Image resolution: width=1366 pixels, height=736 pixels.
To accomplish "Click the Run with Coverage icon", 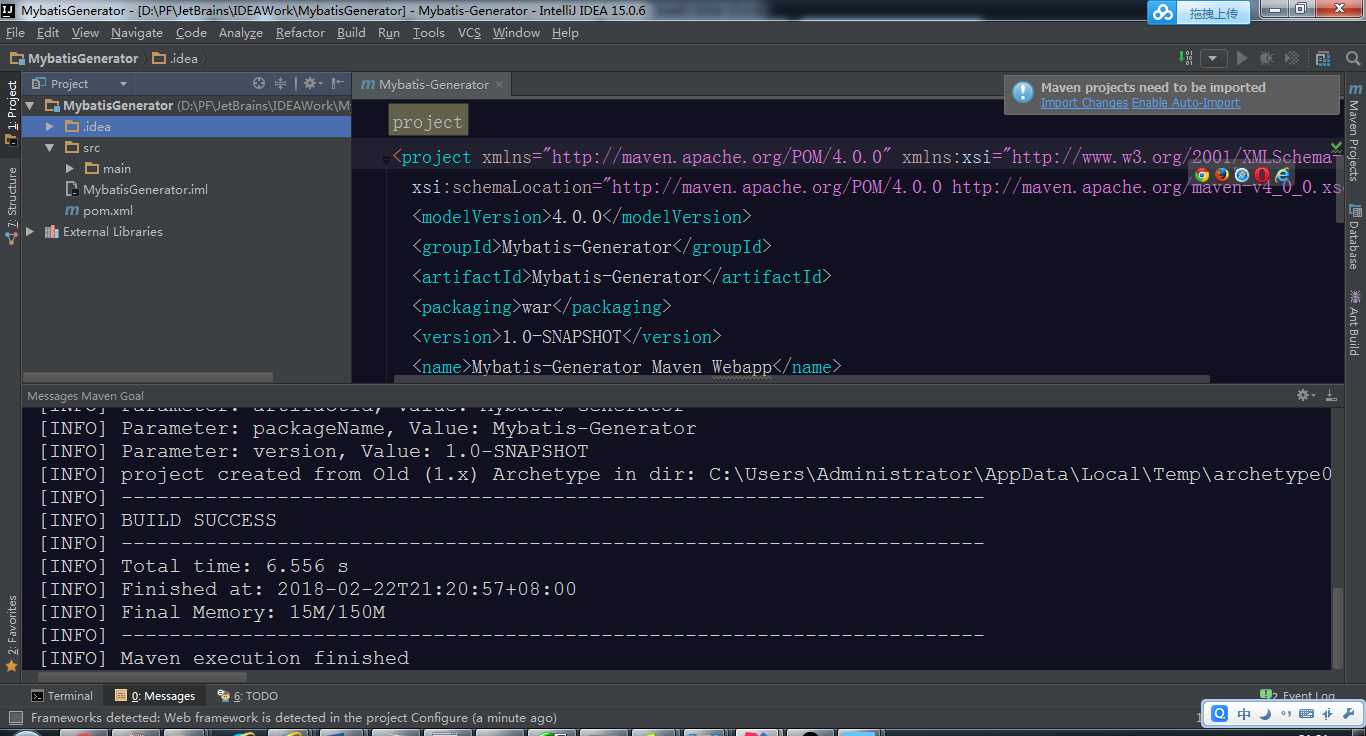I will (x=1293, y=58).
